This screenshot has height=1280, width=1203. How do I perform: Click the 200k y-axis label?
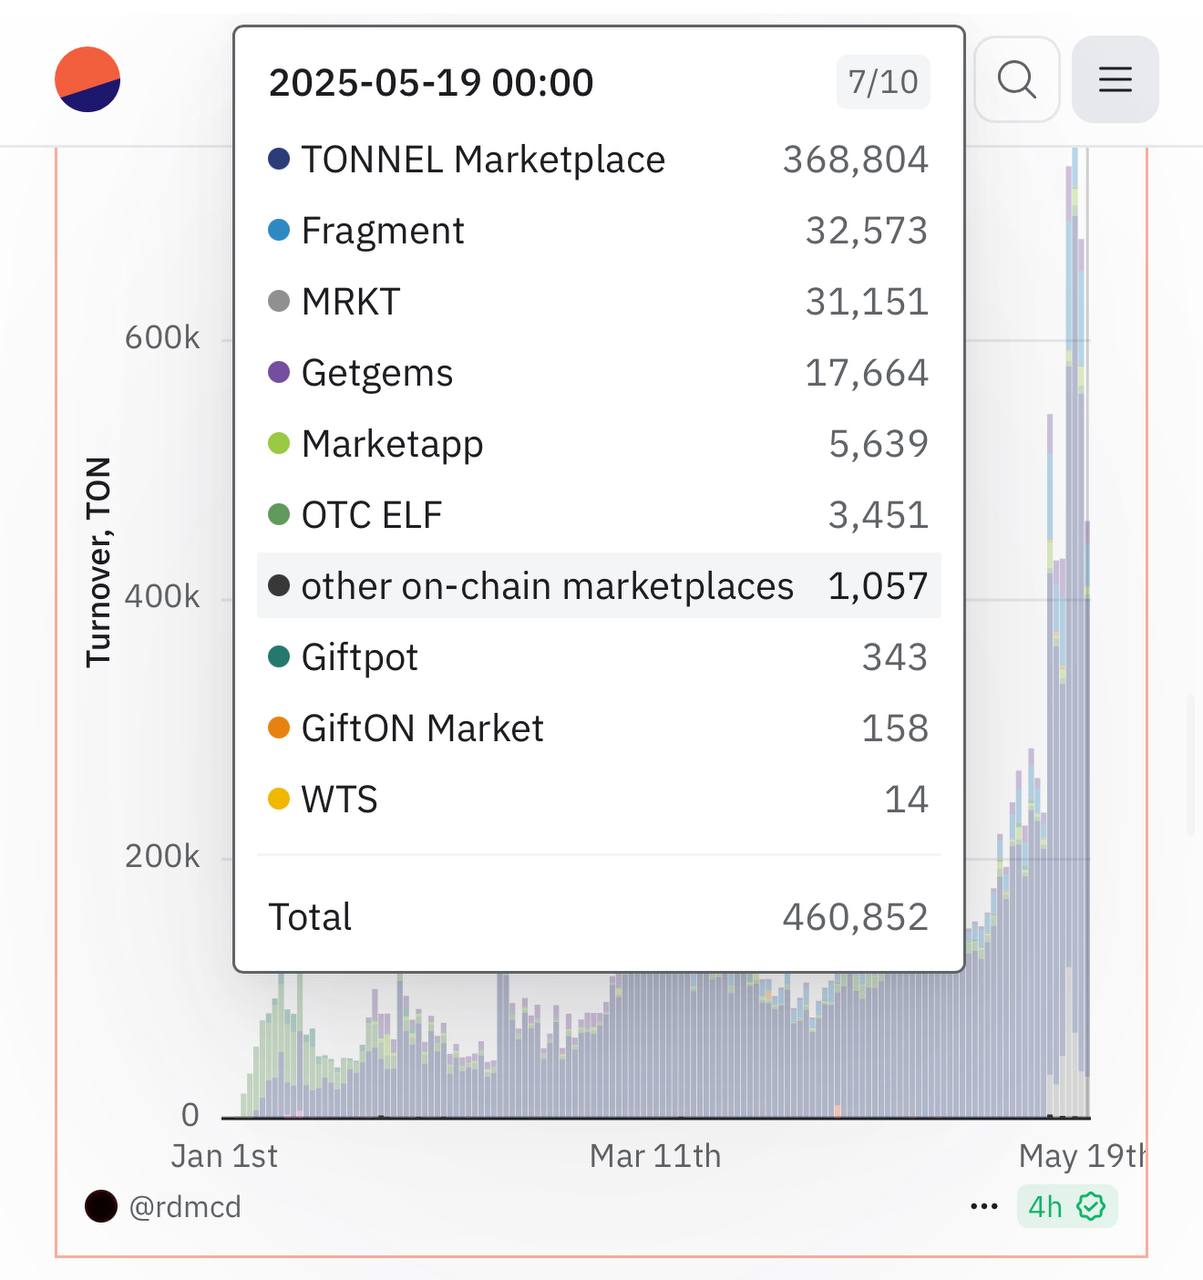162,856
